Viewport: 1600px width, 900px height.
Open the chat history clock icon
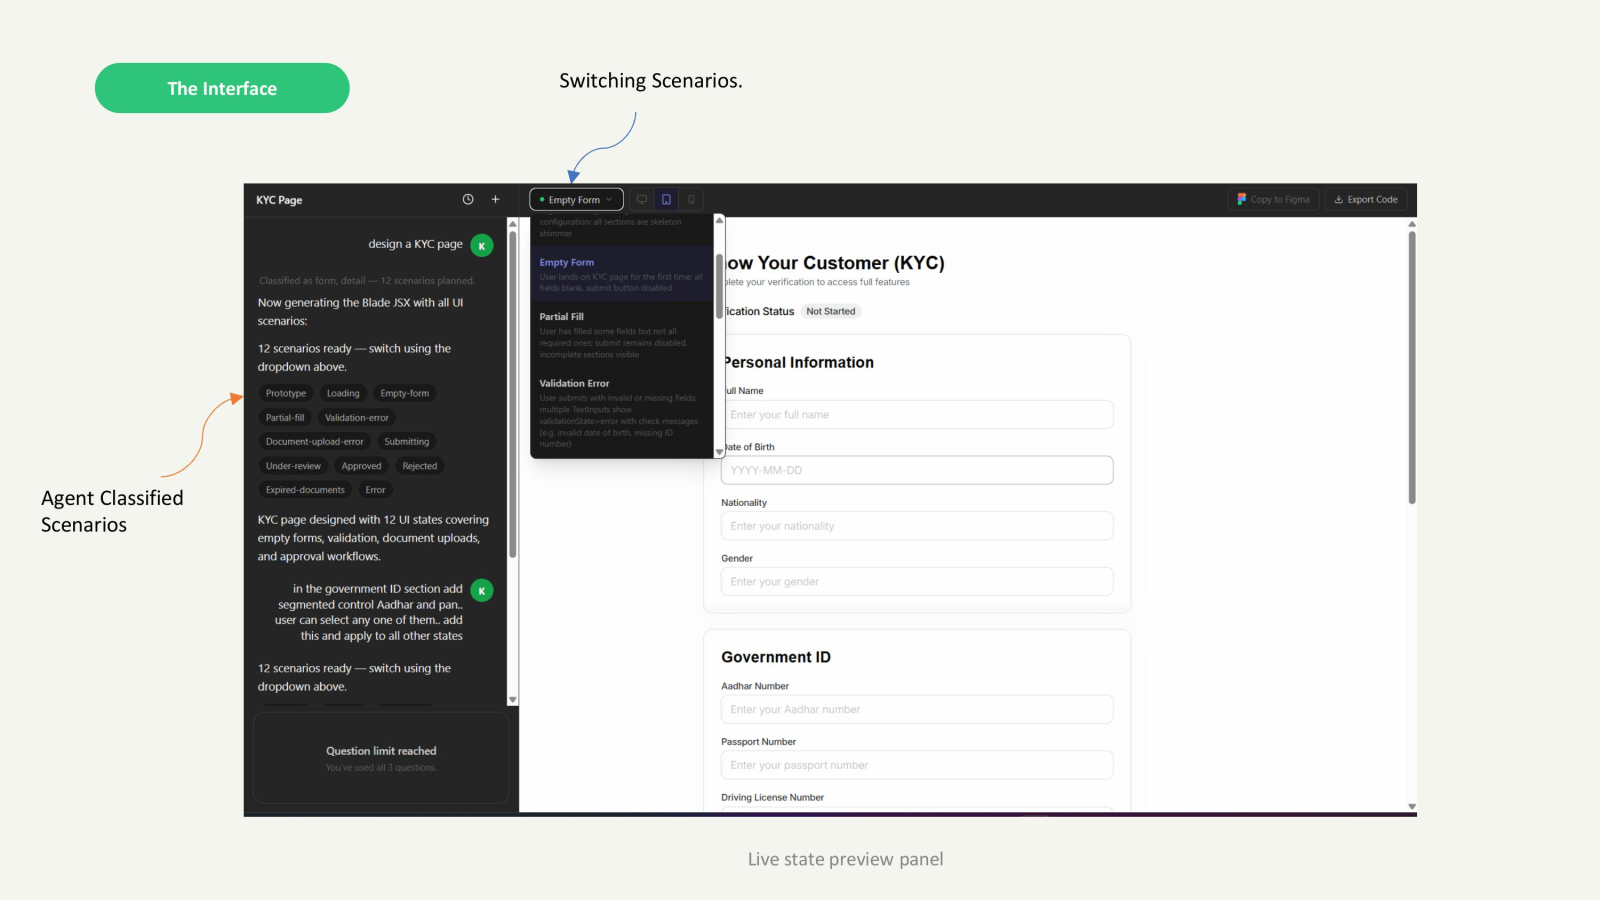[468, 199]
